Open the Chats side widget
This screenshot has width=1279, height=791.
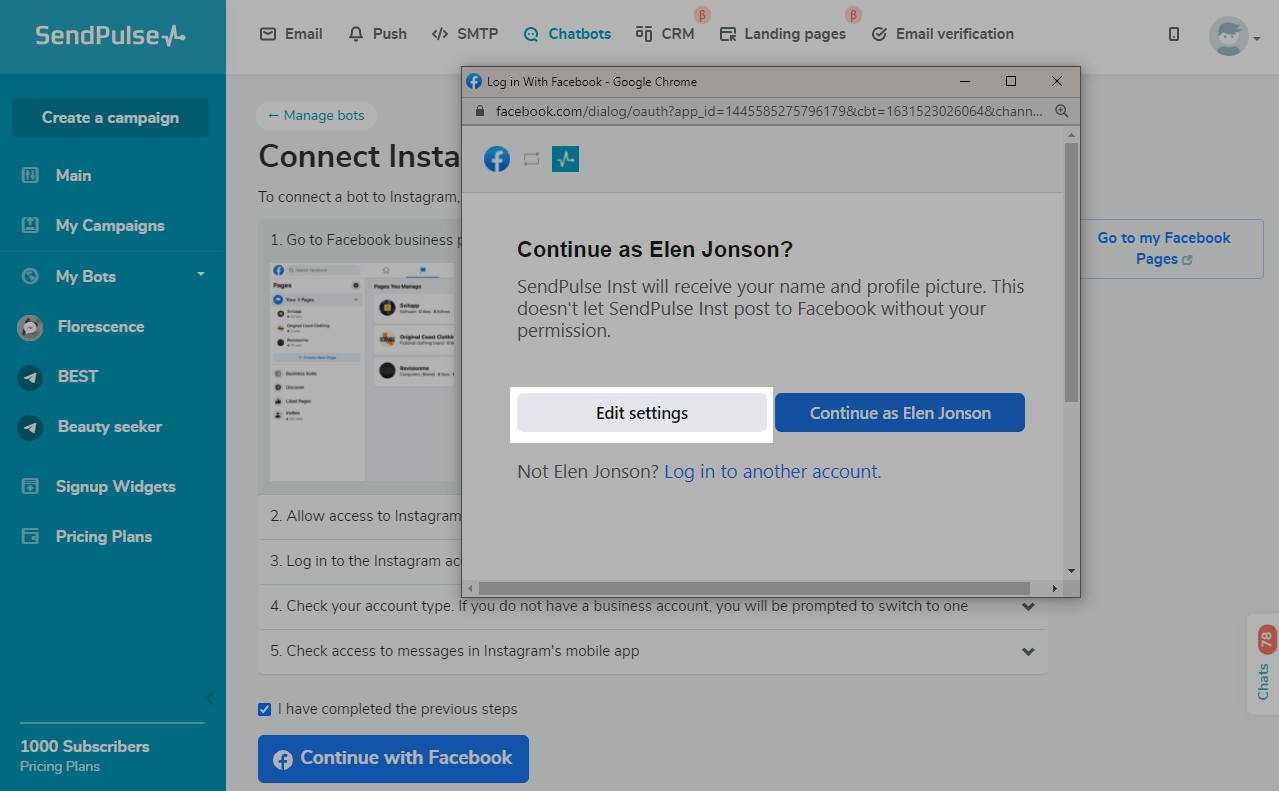tap(1264, 664)
